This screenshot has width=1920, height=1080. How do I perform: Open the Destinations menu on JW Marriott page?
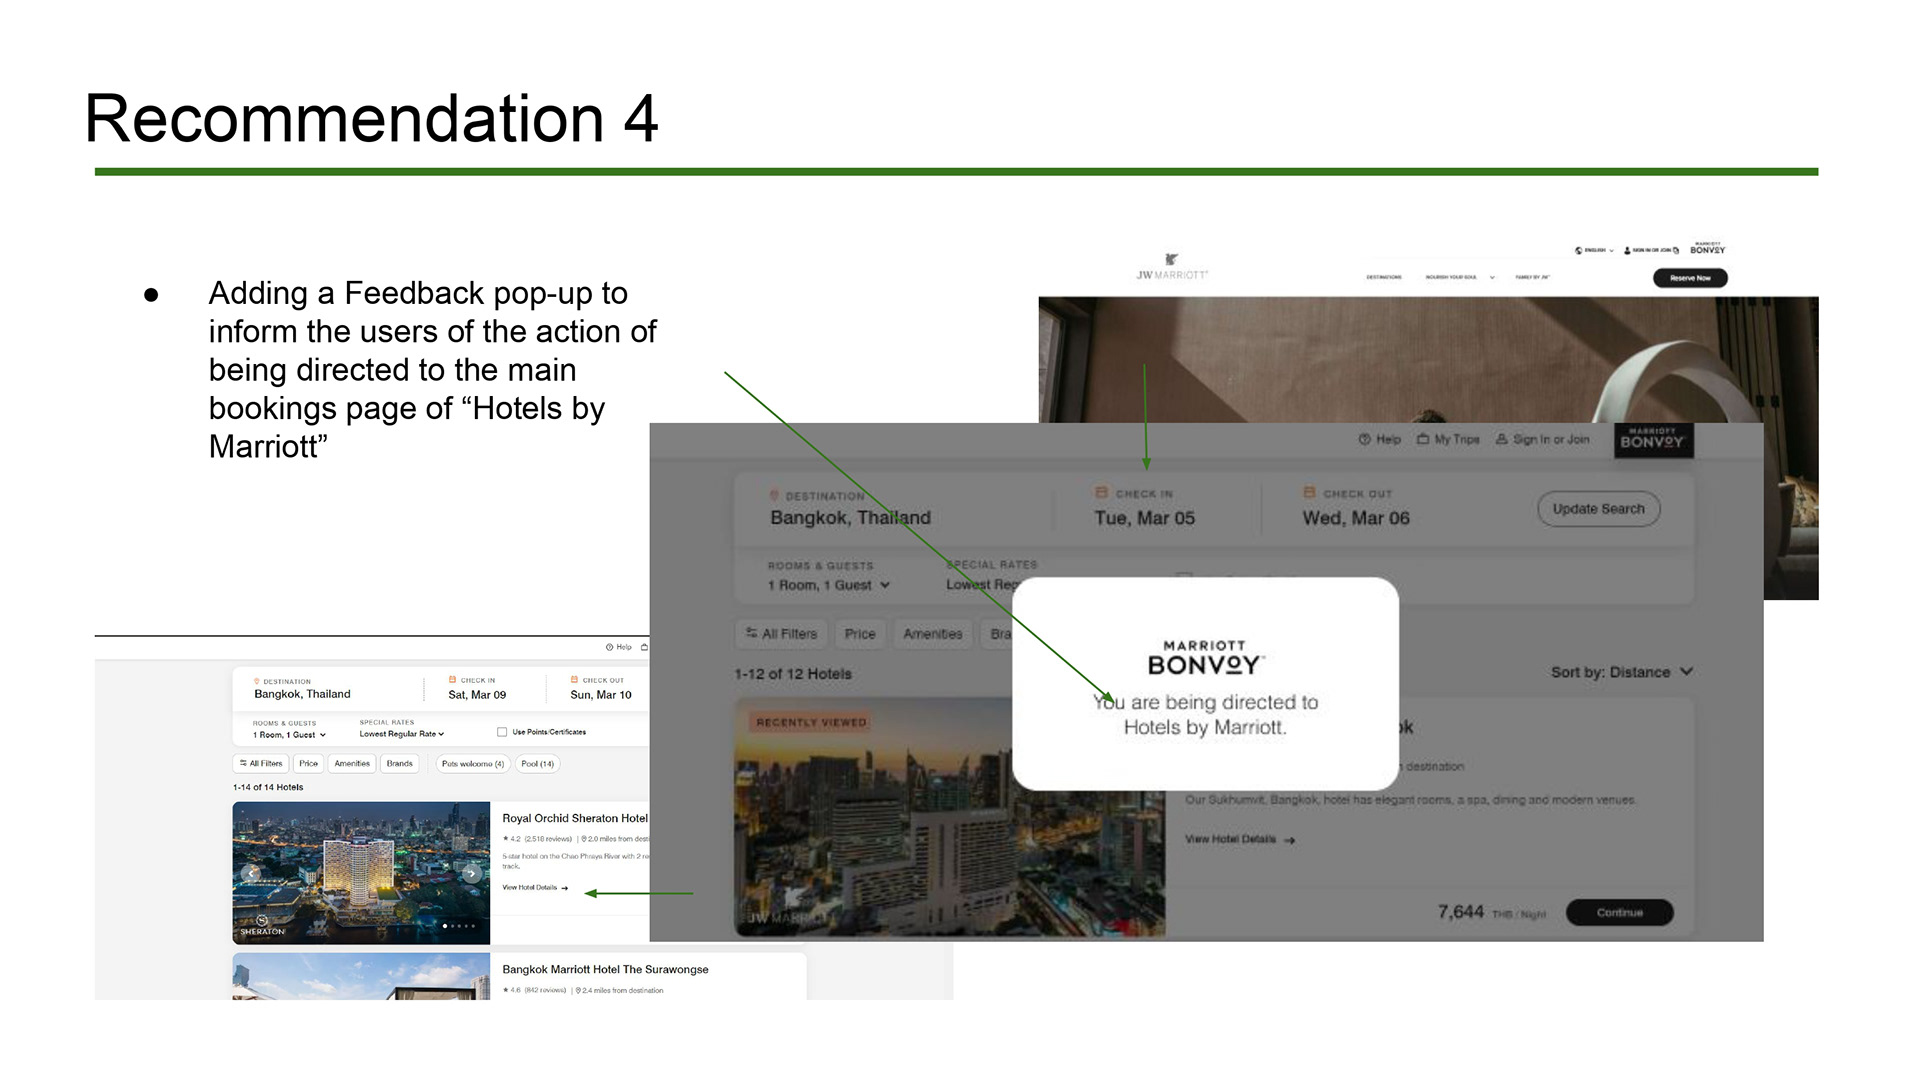[x=1384, y=277]
